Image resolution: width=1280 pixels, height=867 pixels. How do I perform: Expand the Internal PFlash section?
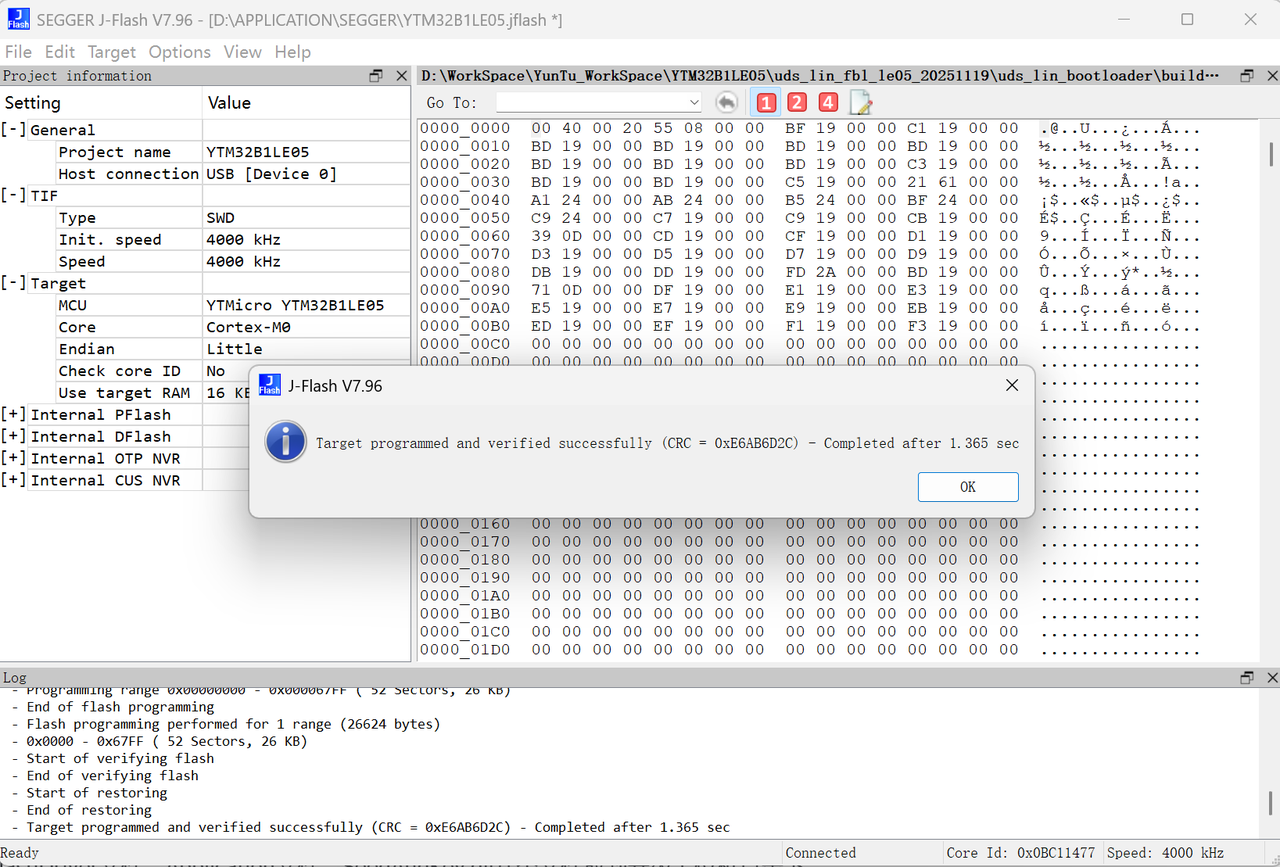coord(14,415)
